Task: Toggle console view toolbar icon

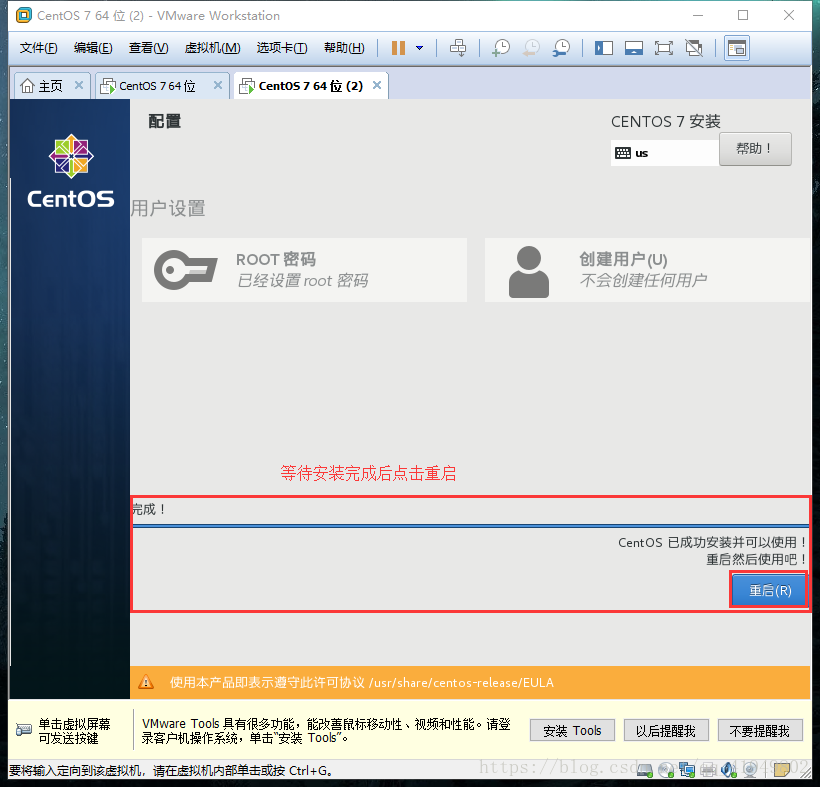Action: 737,48
